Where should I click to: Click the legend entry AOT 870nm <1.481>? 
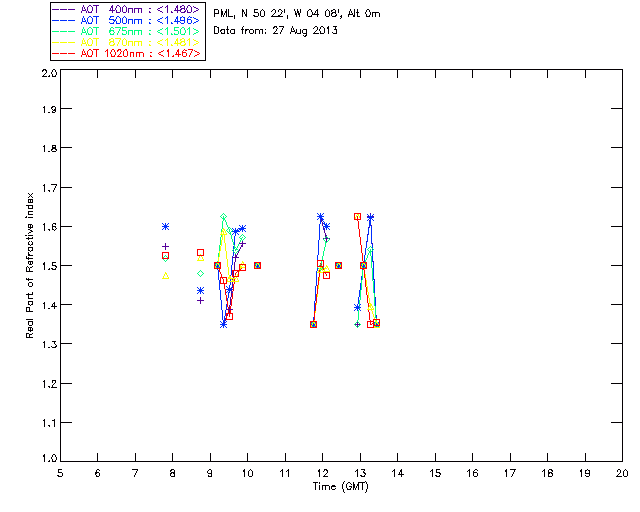click(127, 42)
